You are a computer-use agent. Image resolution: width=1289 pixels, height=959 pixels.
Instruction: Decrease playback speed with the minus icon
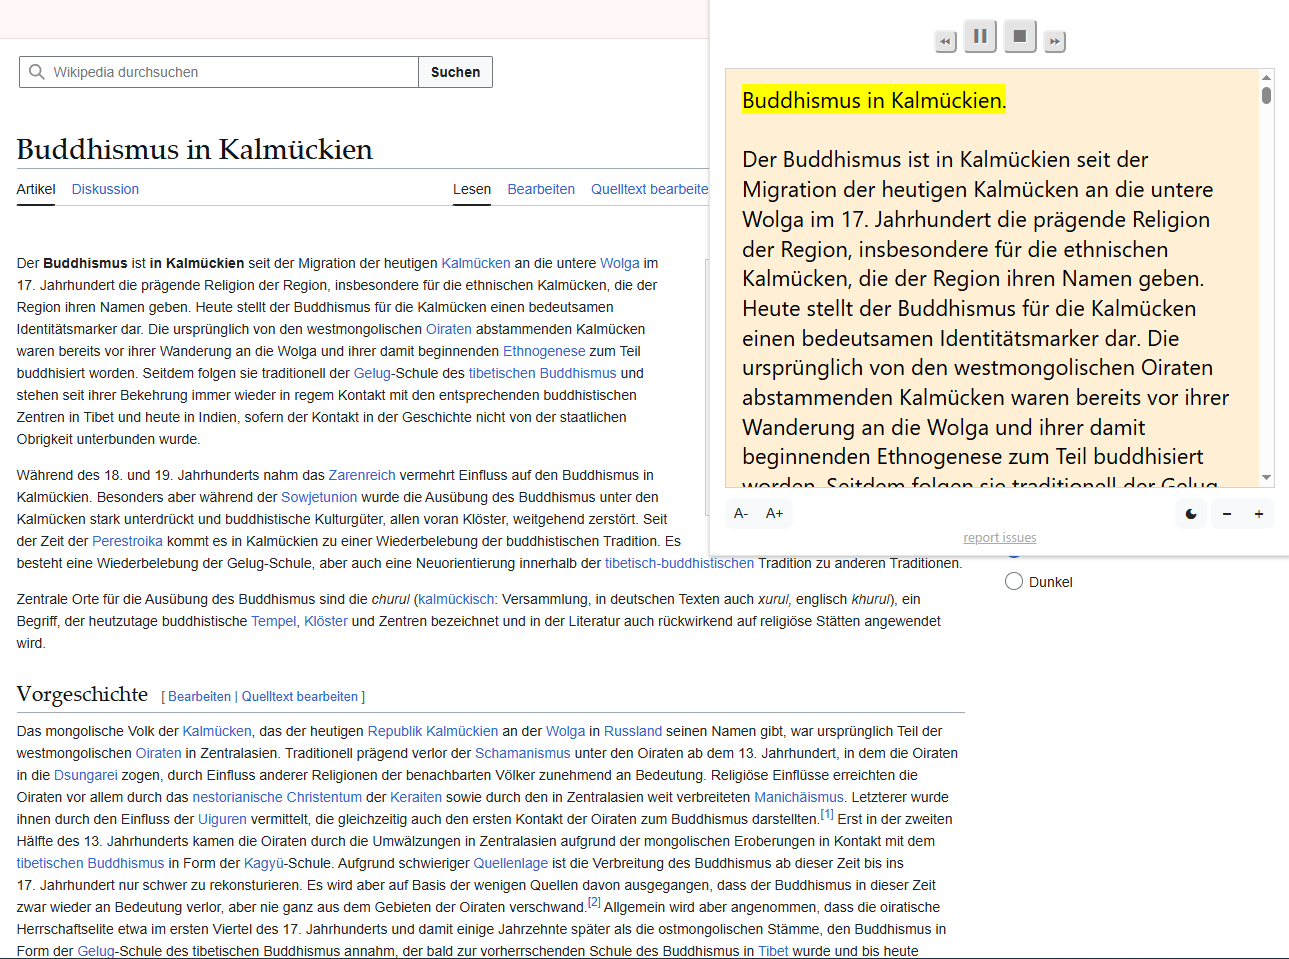[1227, 513]
